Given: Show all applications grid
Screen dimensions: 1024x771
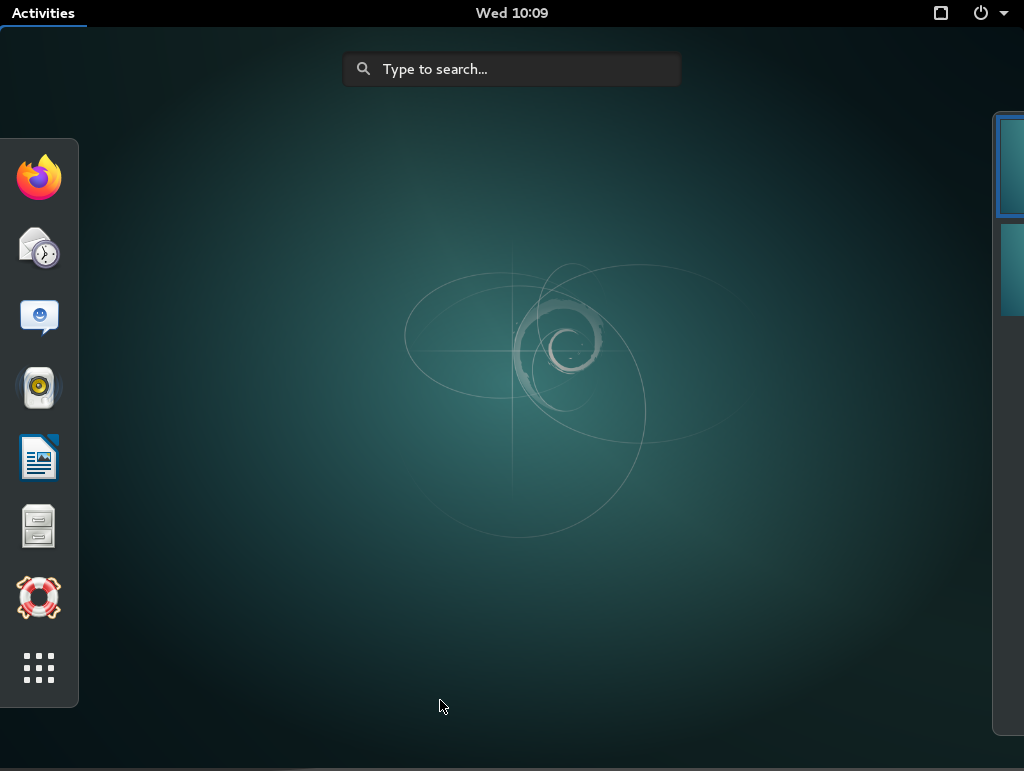Looking at the screenshot, I should pyautogui.click(x=39, y=668).
